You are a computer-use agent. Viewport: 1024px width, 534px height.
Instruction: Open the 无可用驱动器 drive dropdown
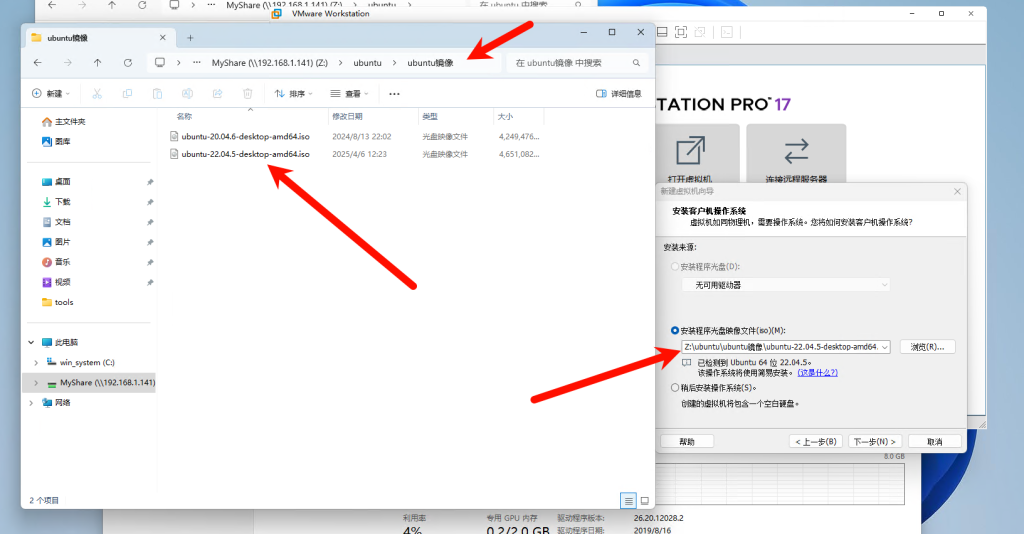786,285
